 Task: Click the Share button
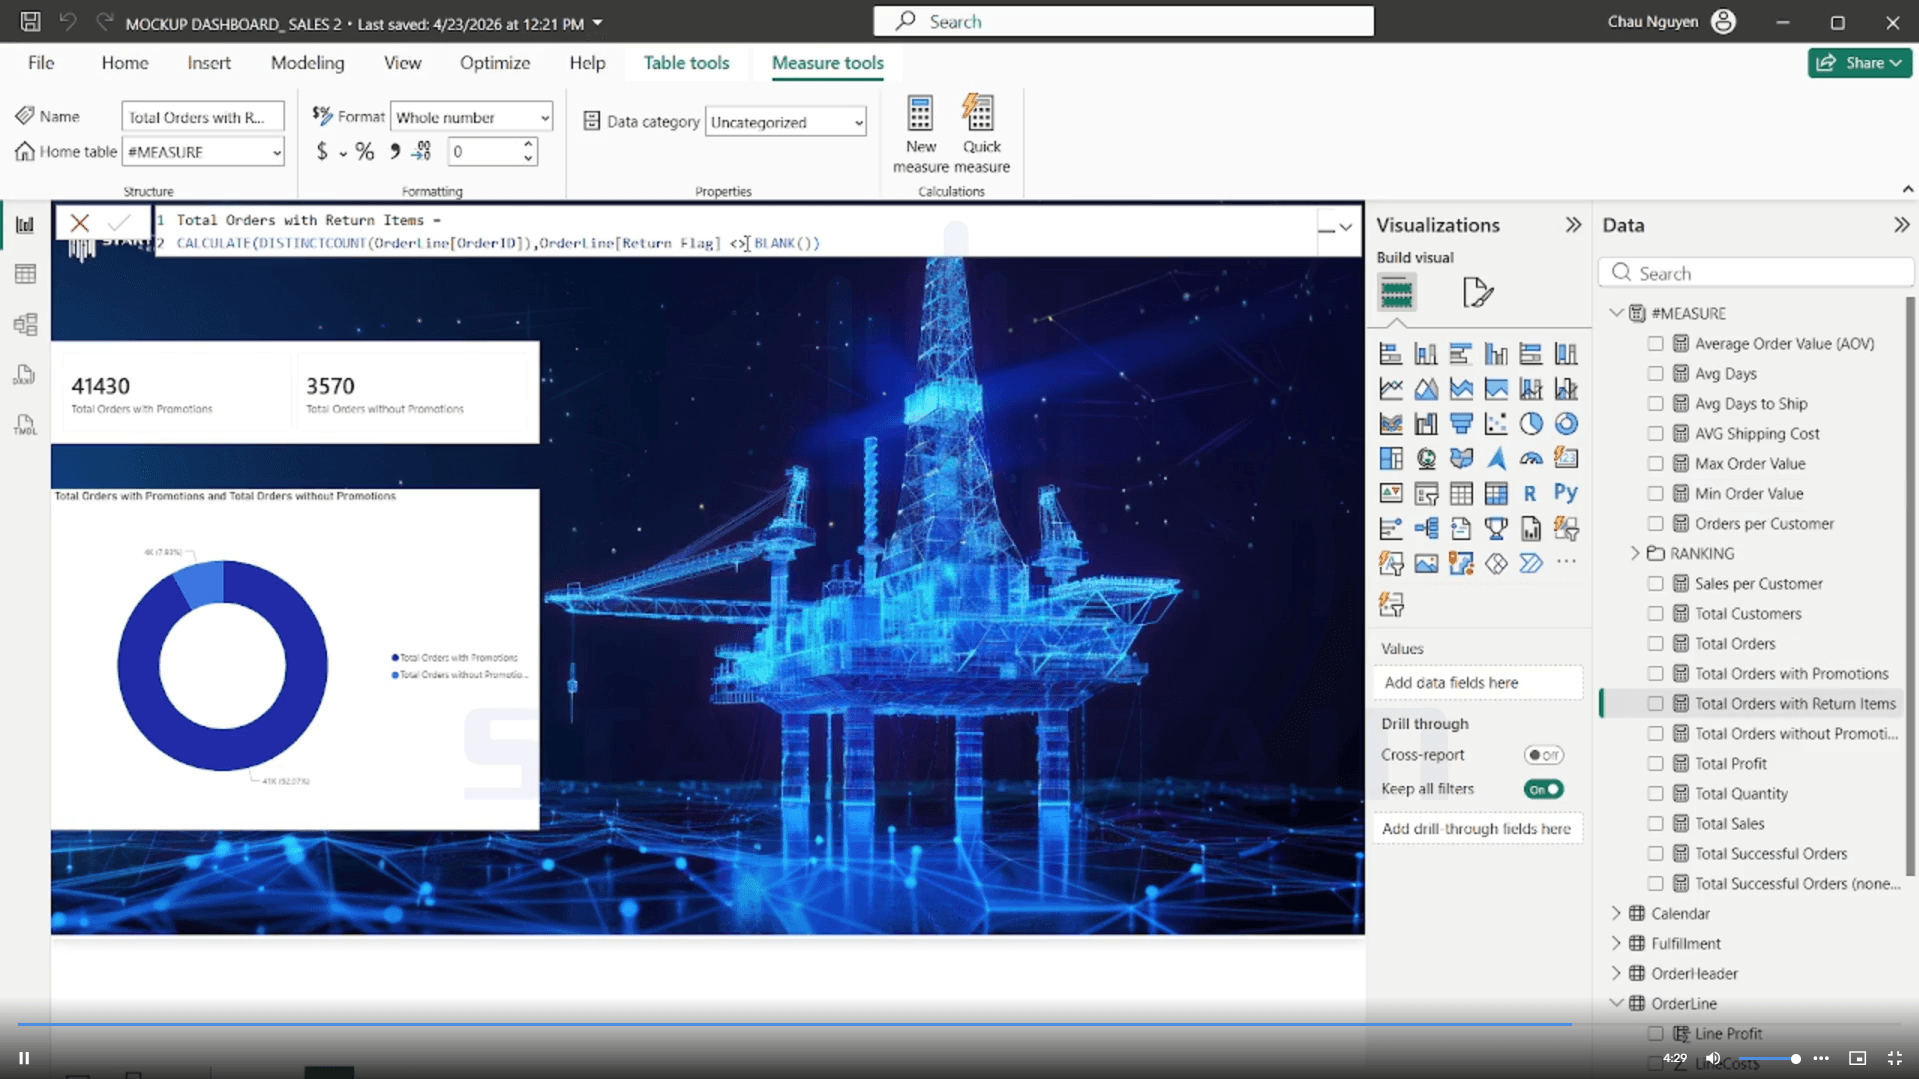[x=1860, y=63]
